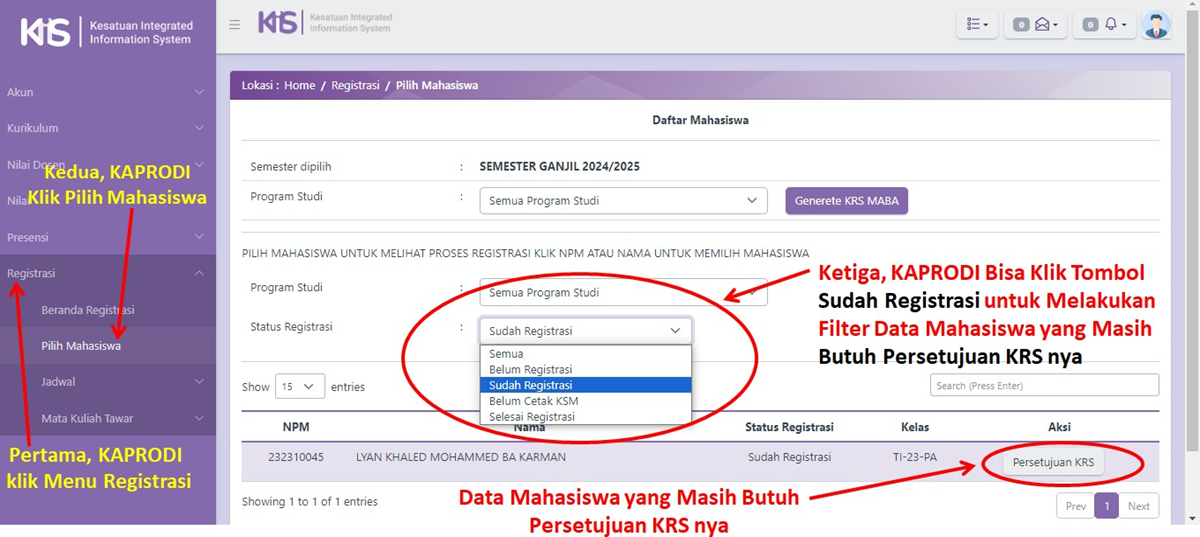Open Beranda Registrasi in sidebar
The image size is (1200, 537).
[88, 310]
